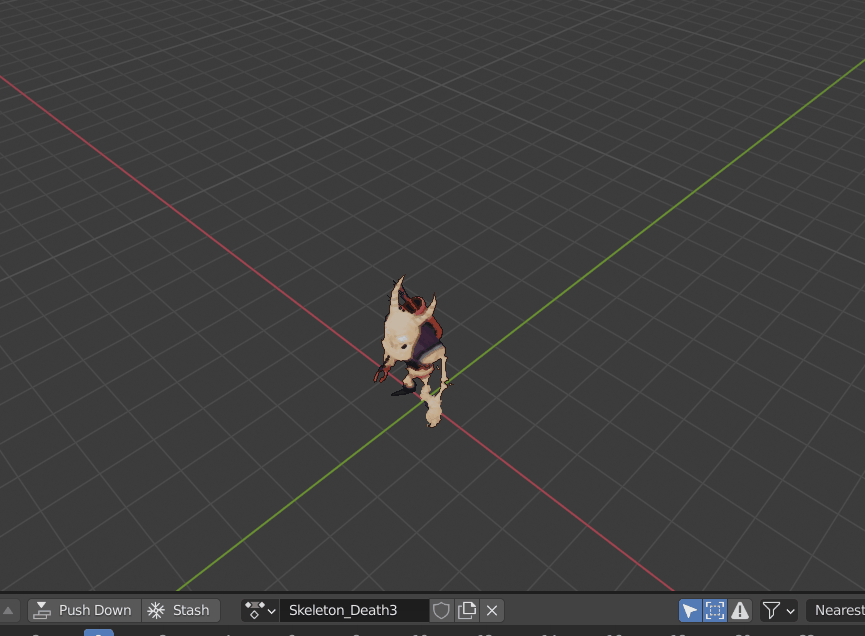The width and height of the screenshot is (865, 636).
Task: Click the highlighted blue frame number on the timeline
Action: click(97, 633)
